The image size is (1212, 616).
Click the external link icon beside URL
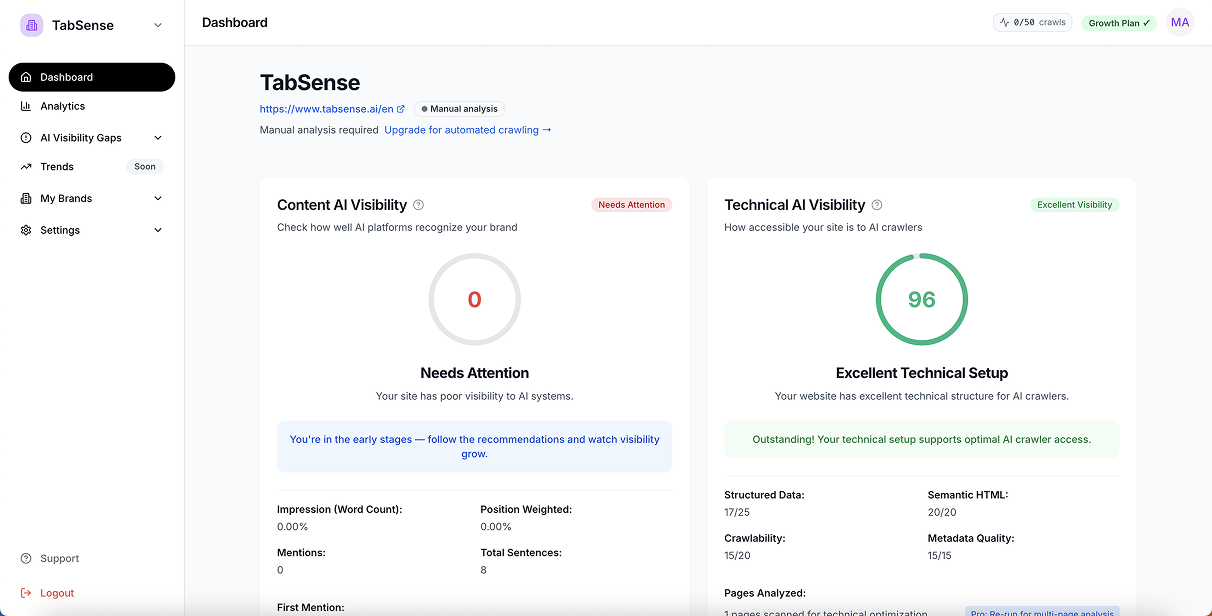tap(401, 109)
